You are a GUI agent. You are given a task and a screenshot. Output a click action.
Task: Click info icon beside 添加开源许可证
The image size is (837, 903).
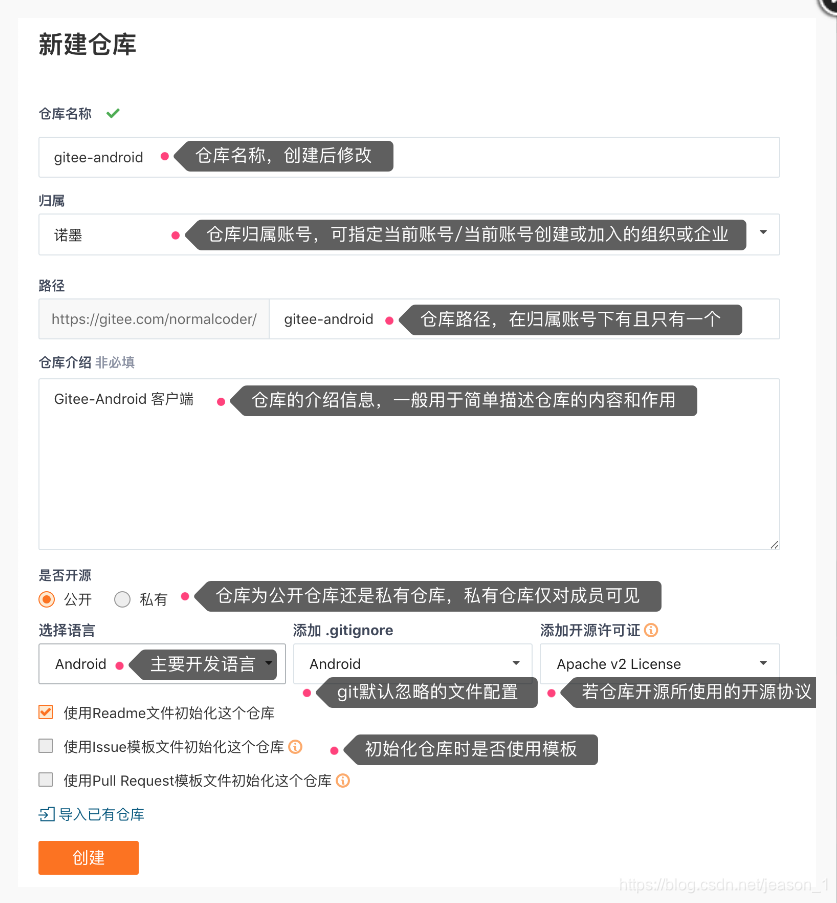(651, 630)
